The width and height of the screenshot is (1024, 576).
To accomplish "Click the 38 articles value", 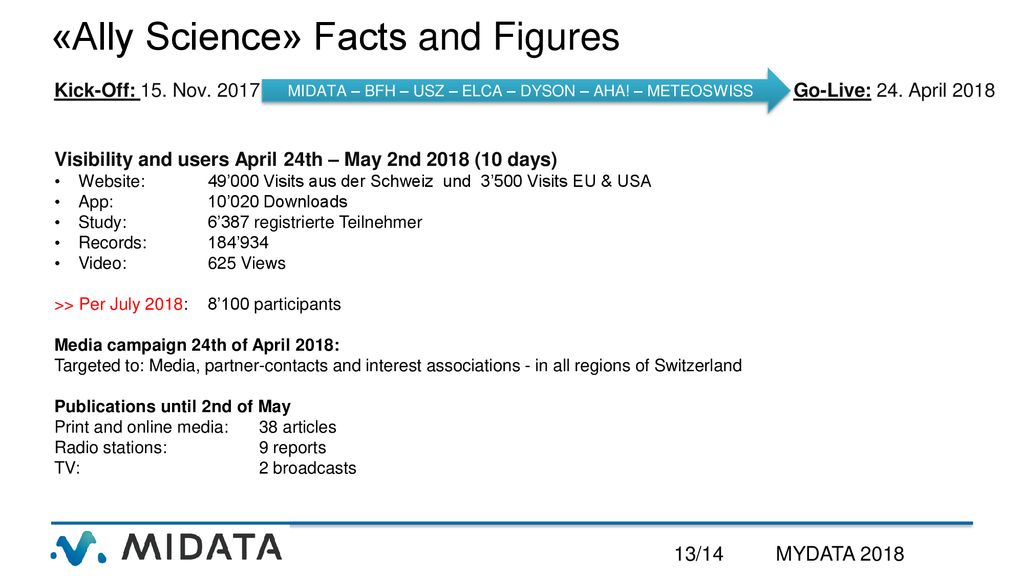I will click(297, 427).
